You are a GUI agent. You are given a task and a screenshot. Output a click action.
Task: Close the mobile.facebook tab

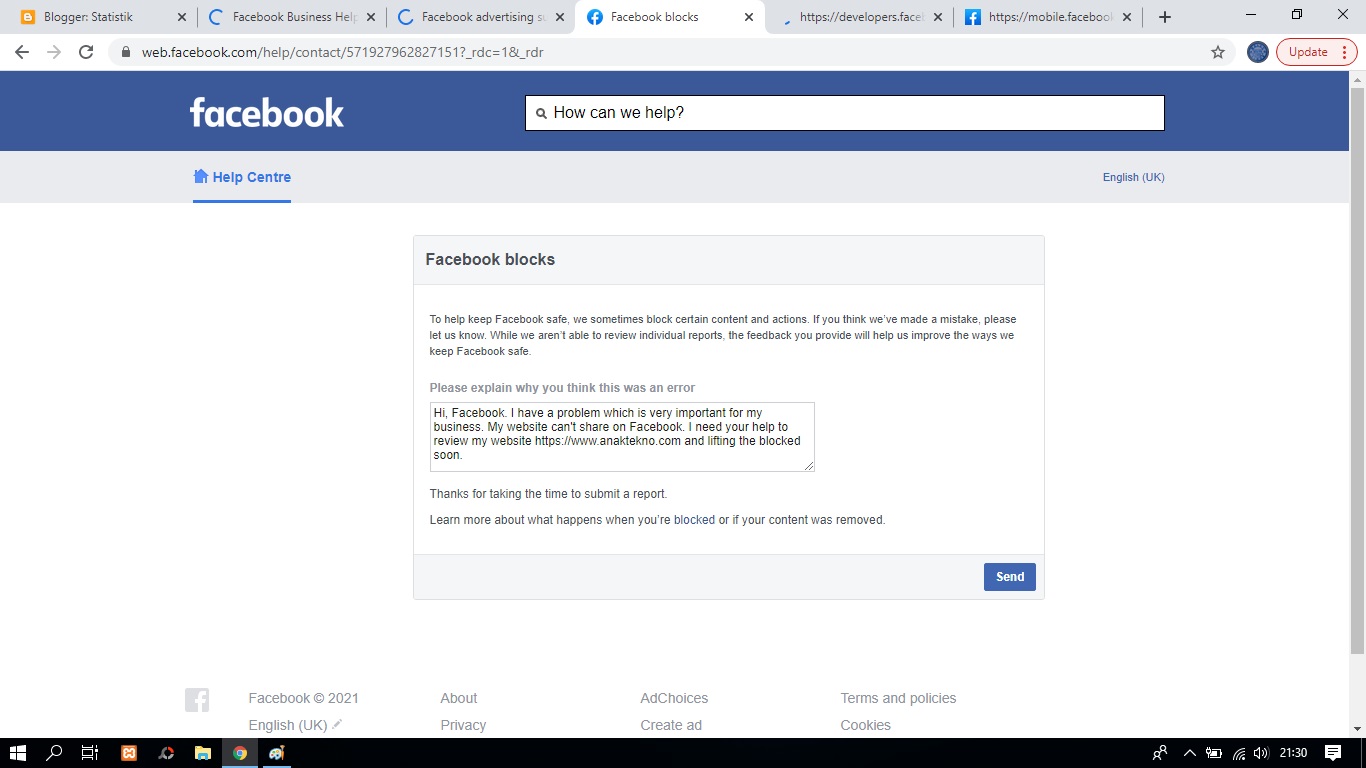click(1126, 17)
